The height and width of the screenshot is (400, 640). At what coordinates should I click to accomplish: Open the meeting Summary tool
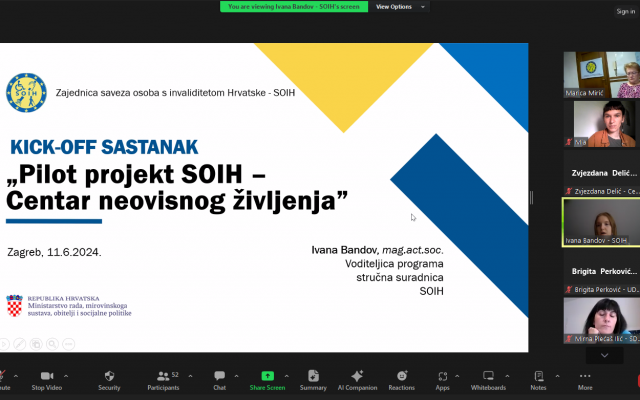click(313, 380)
